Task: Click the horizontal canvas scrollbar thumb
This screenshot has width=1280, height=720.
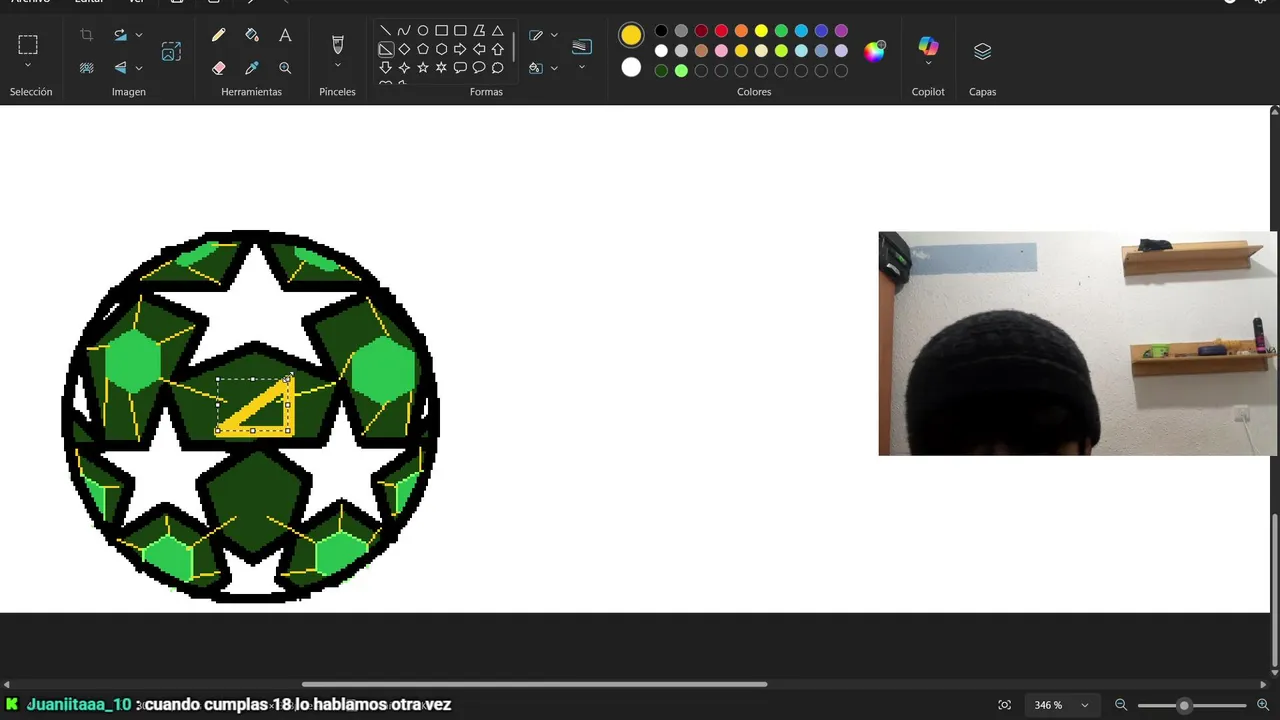Action: 534,684
